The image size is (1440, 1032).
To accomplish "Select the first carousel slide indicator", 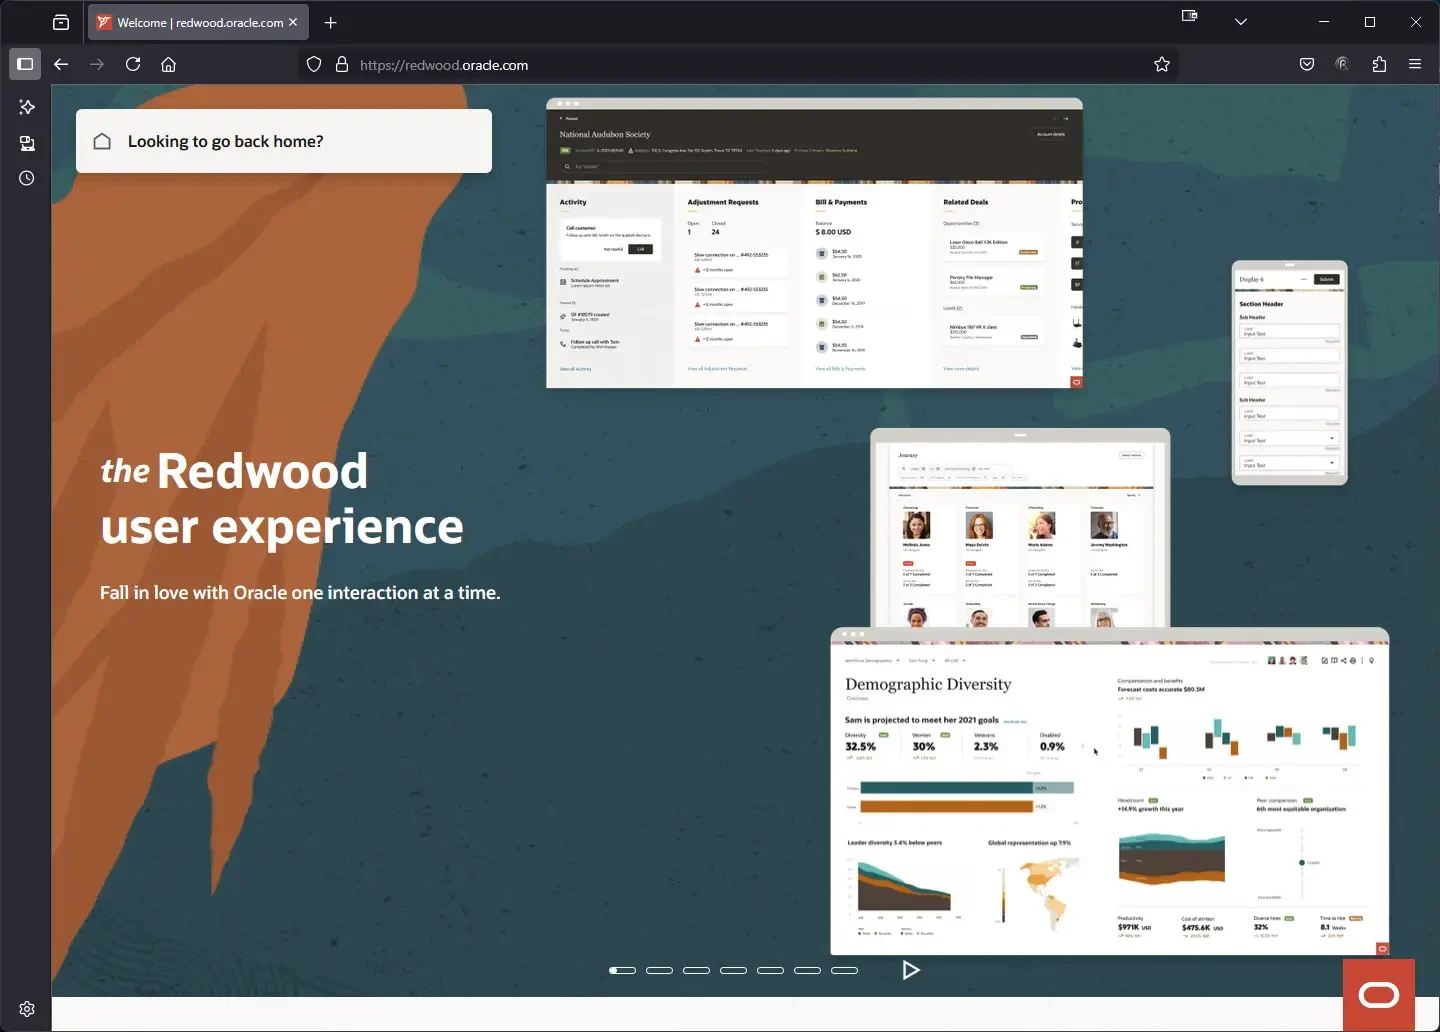I will (622, 970).
